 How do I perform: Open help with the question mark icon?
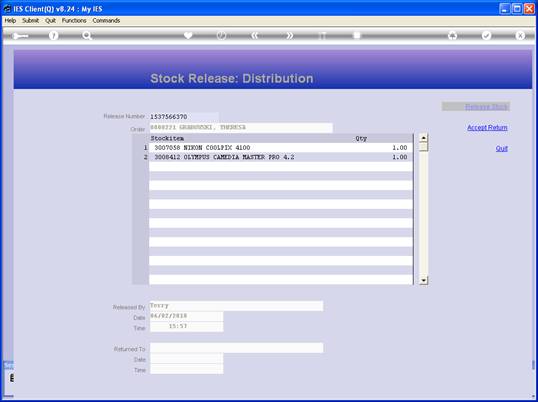point(53,36)
